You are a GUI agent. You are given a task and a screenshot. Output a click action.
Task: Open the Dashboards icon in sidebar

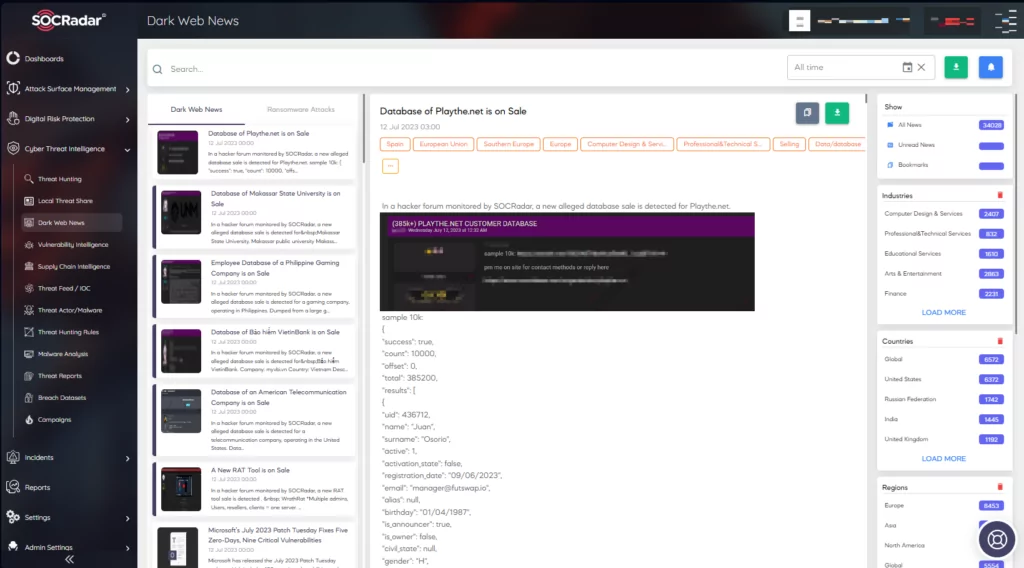coord(13,58)
